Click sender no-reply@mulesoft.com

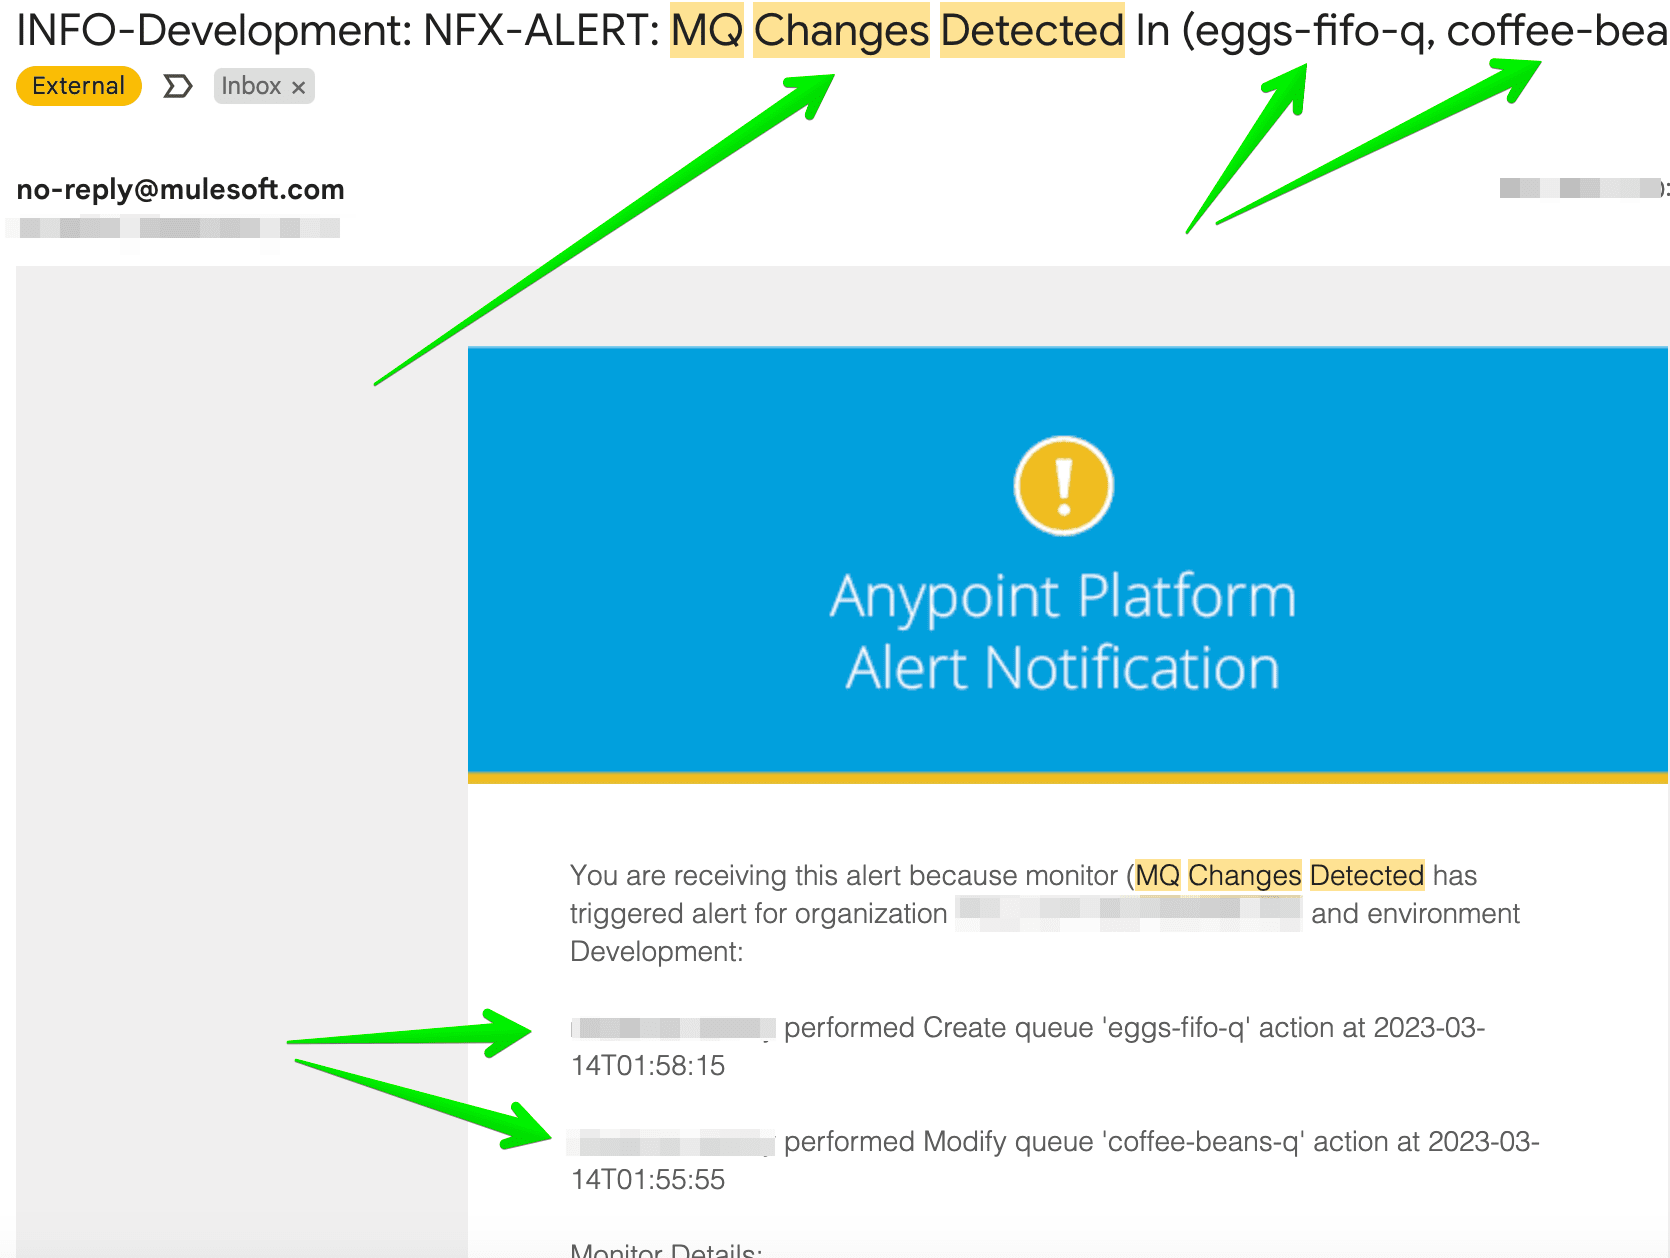180,189
